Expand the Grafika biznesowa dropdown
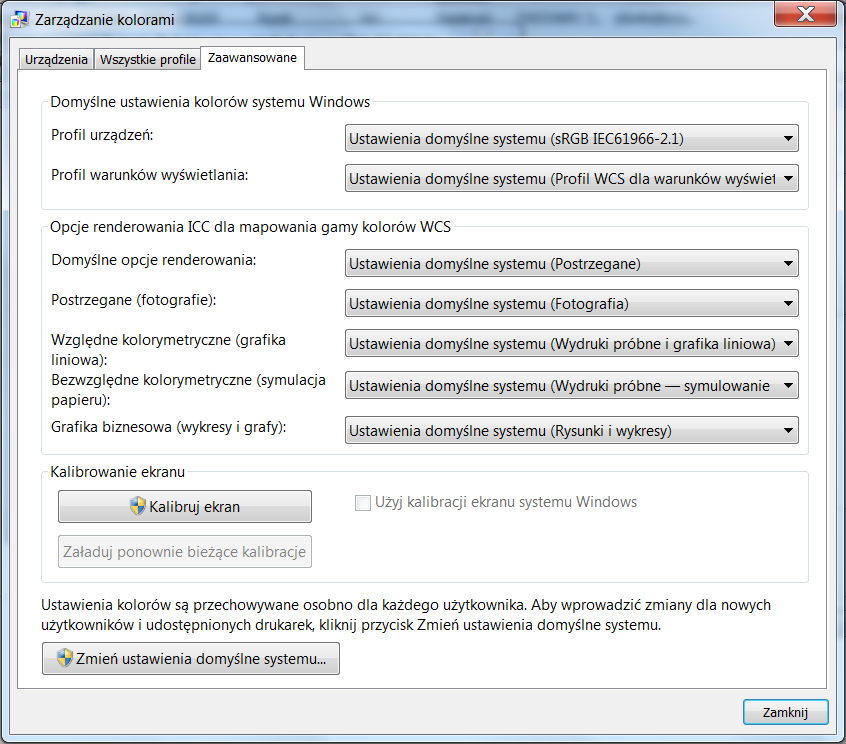Image resolution: width=846 pixels, height=744 pixels. tap(571, 431)
